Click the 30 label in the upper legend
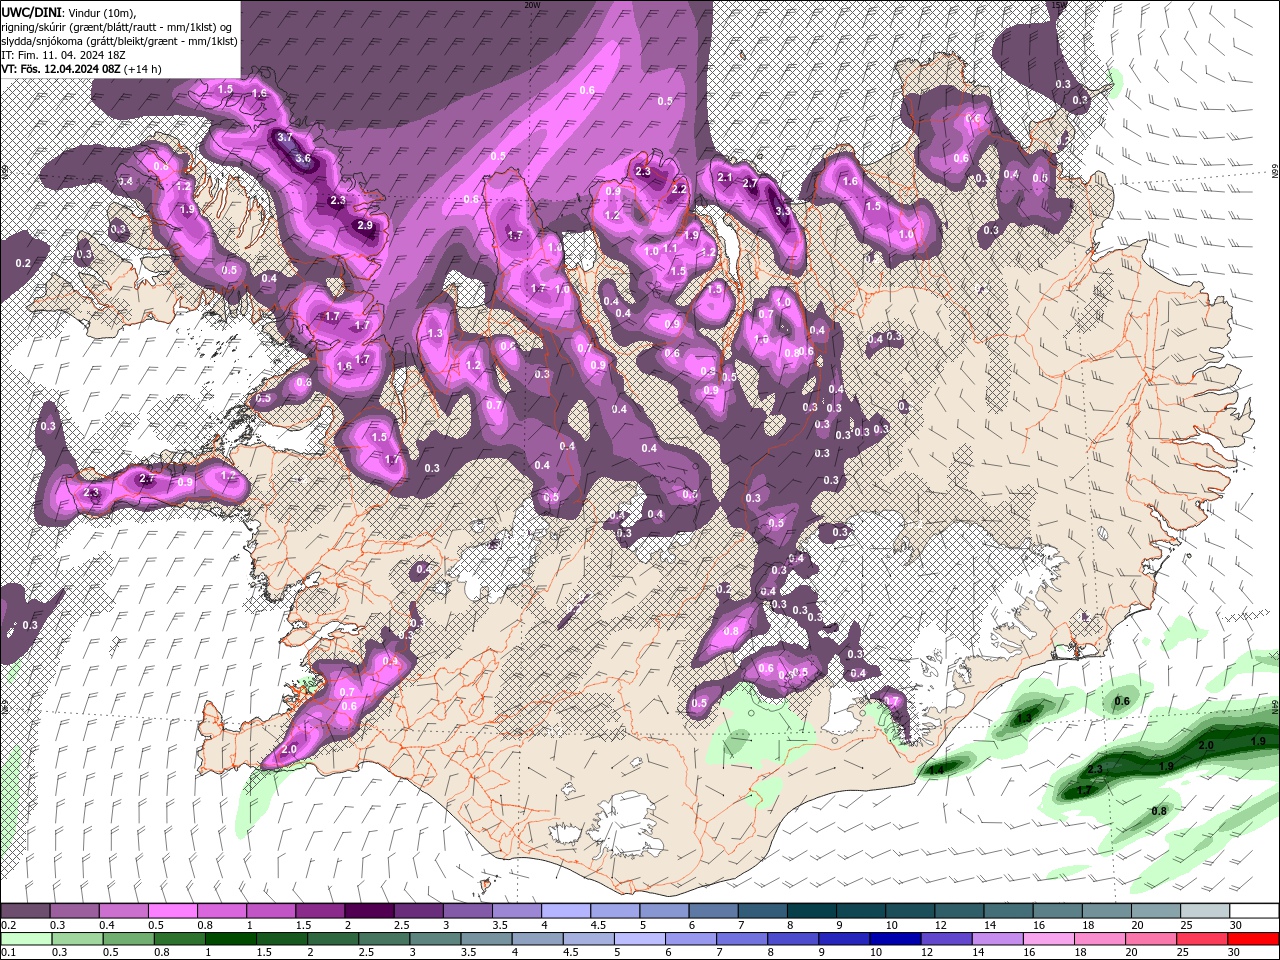The image size is (1280, 960). pos(1236,925)
